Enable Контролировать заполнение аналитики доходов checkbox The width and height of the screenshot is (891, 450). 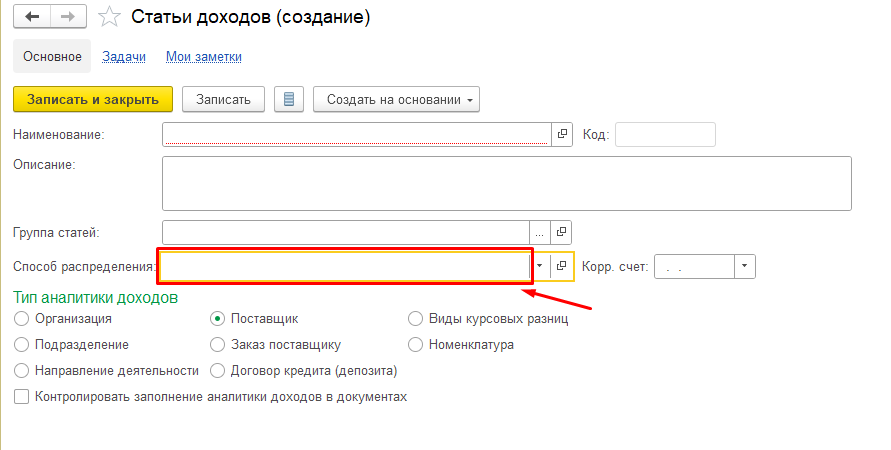pos(21,397)
